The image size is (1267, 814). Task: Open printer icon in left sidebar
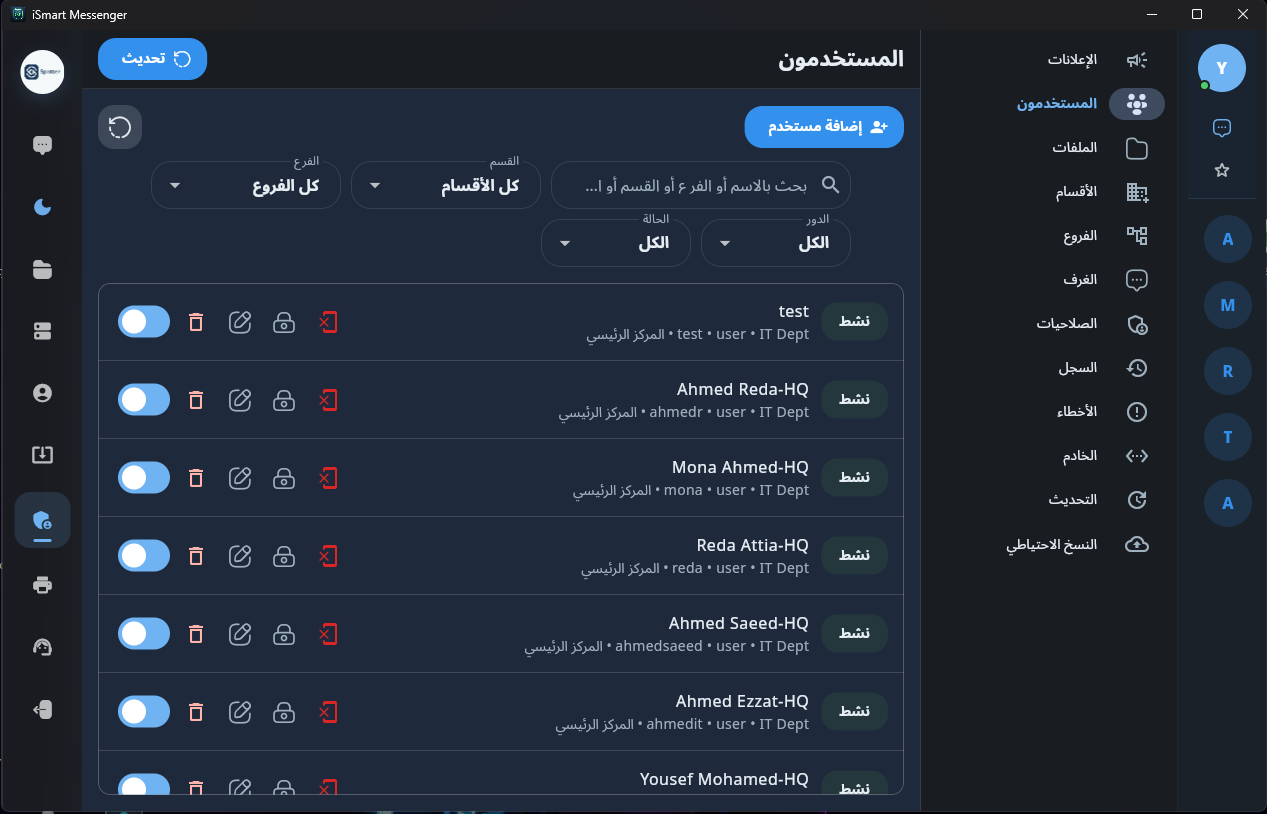point(42,585)
